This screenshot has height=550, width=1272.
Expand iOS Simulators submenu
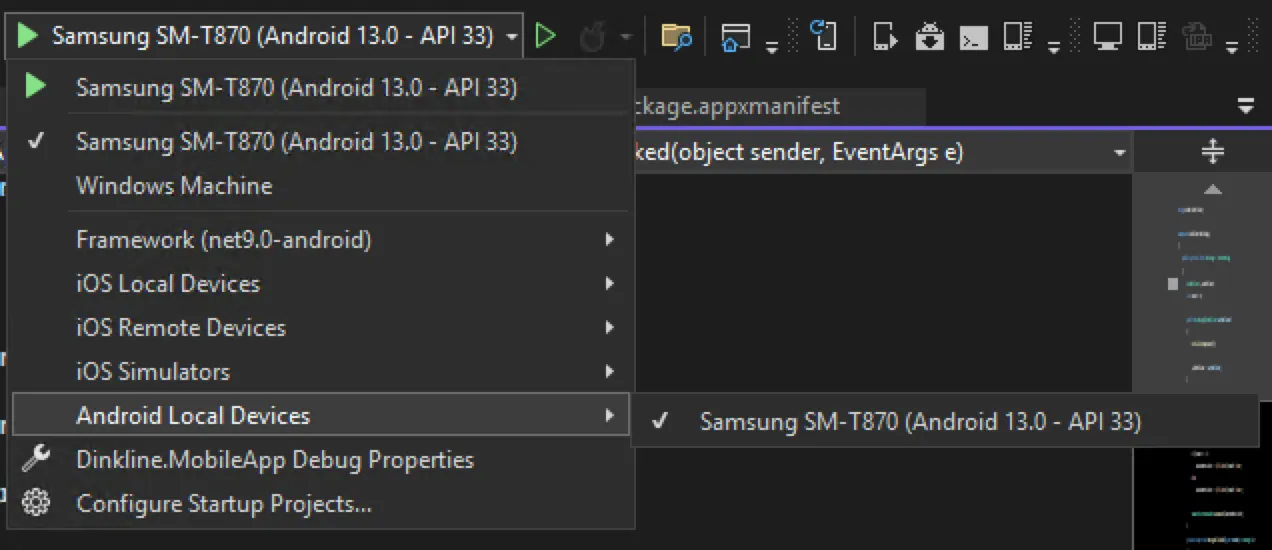(x=321, y=371)
